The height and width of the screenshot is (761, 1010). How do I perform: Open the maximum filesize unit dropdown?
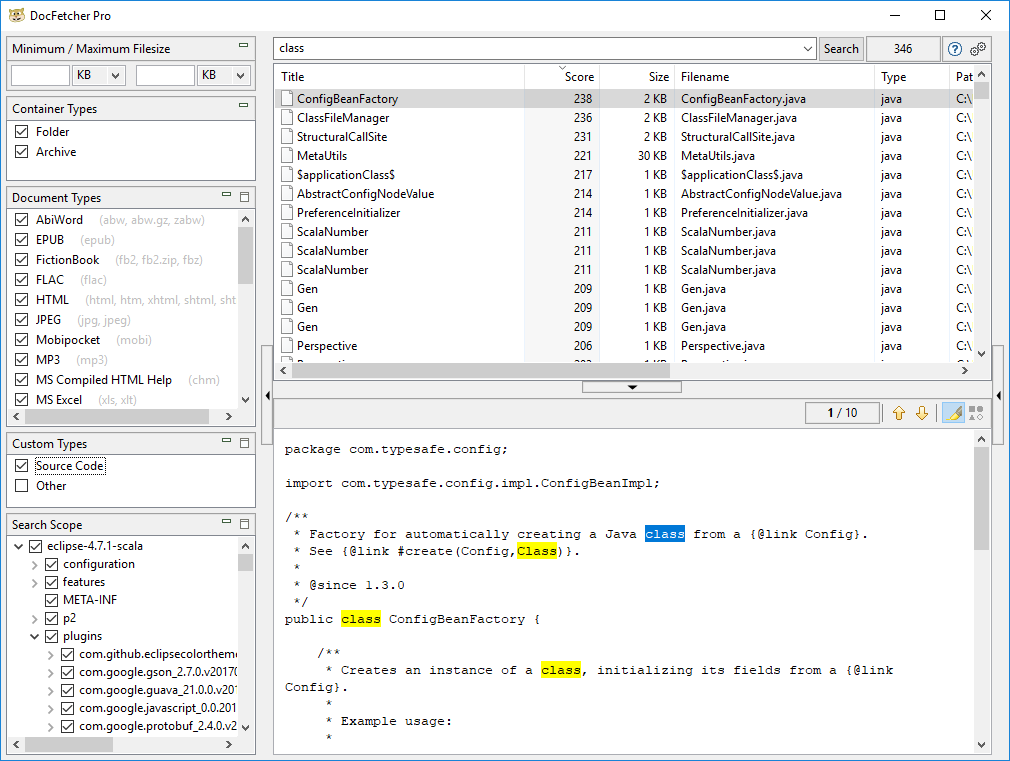coord(240,75)
